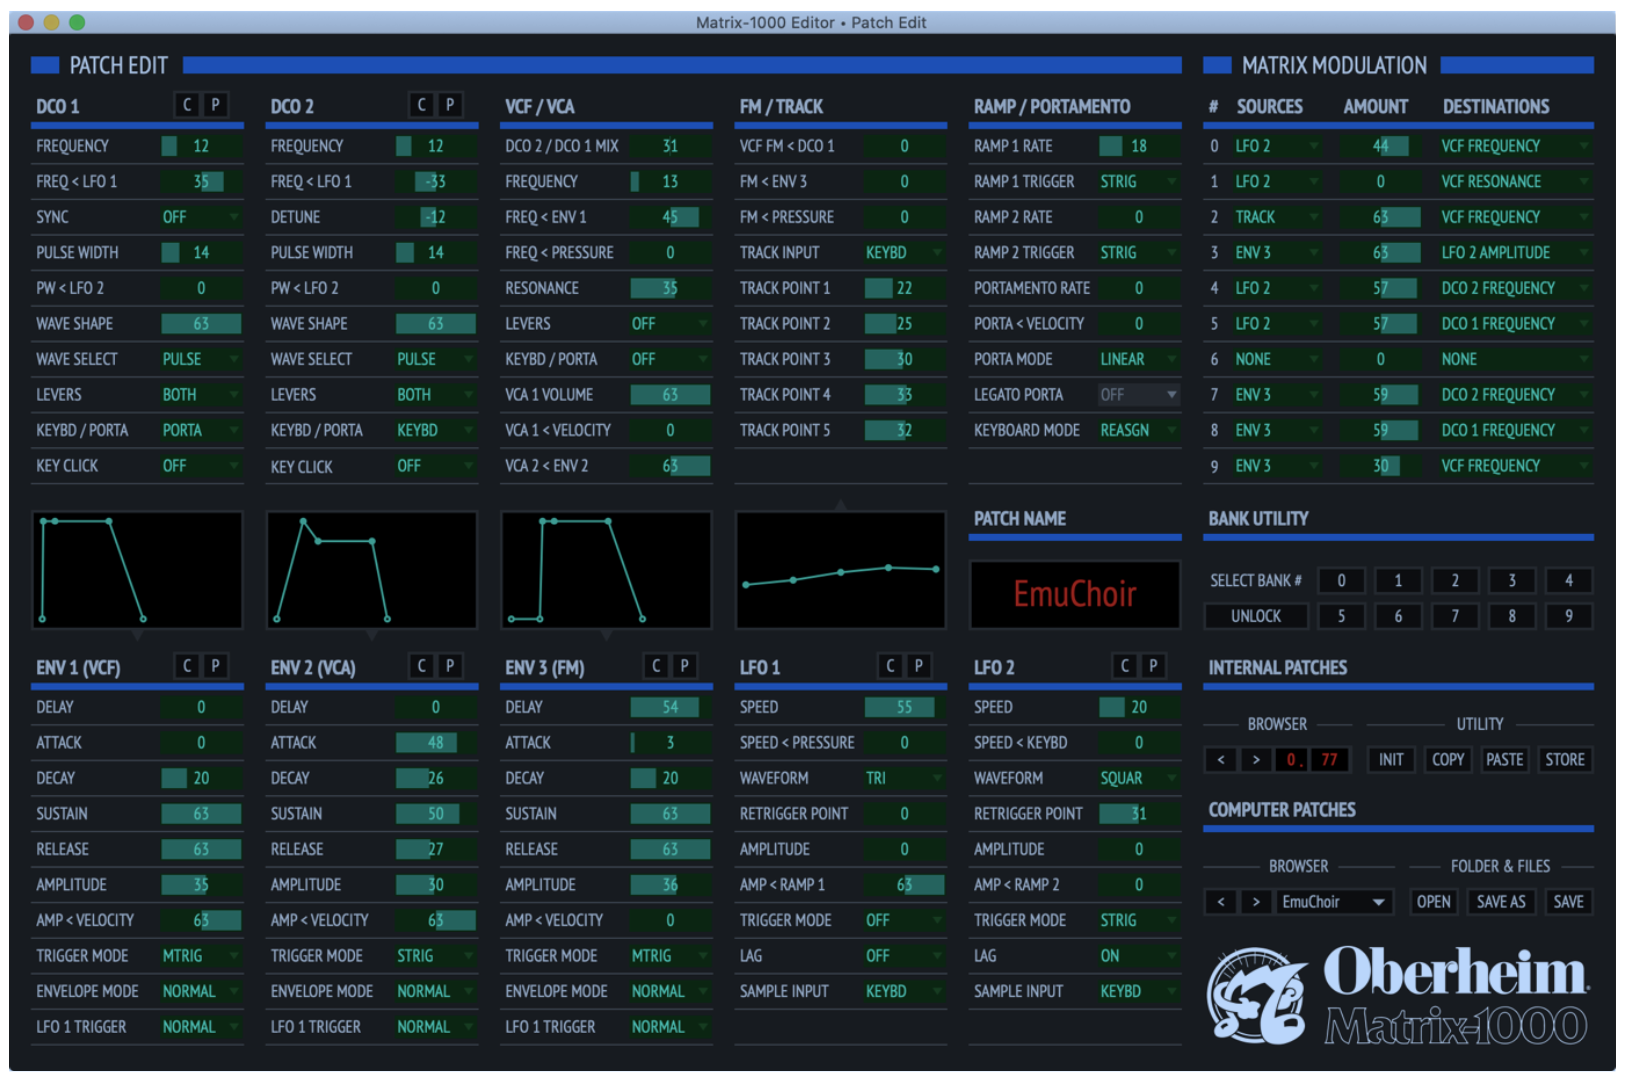Screen dimensions: 1628x1082
Task: Copy ENV 1 (VCF) using its C button
Action: pyautogui.click(x=187, y=666)
